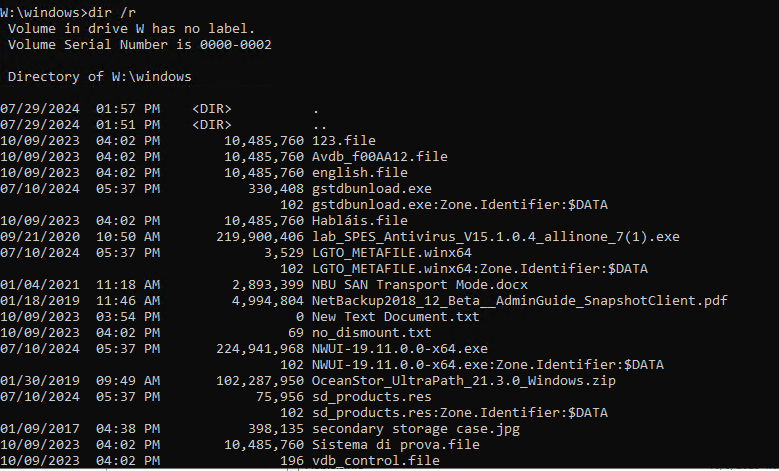Click the Avdb_f00AA12.file entry
This screenshot has height=471, width=779.
coord(380,157)
